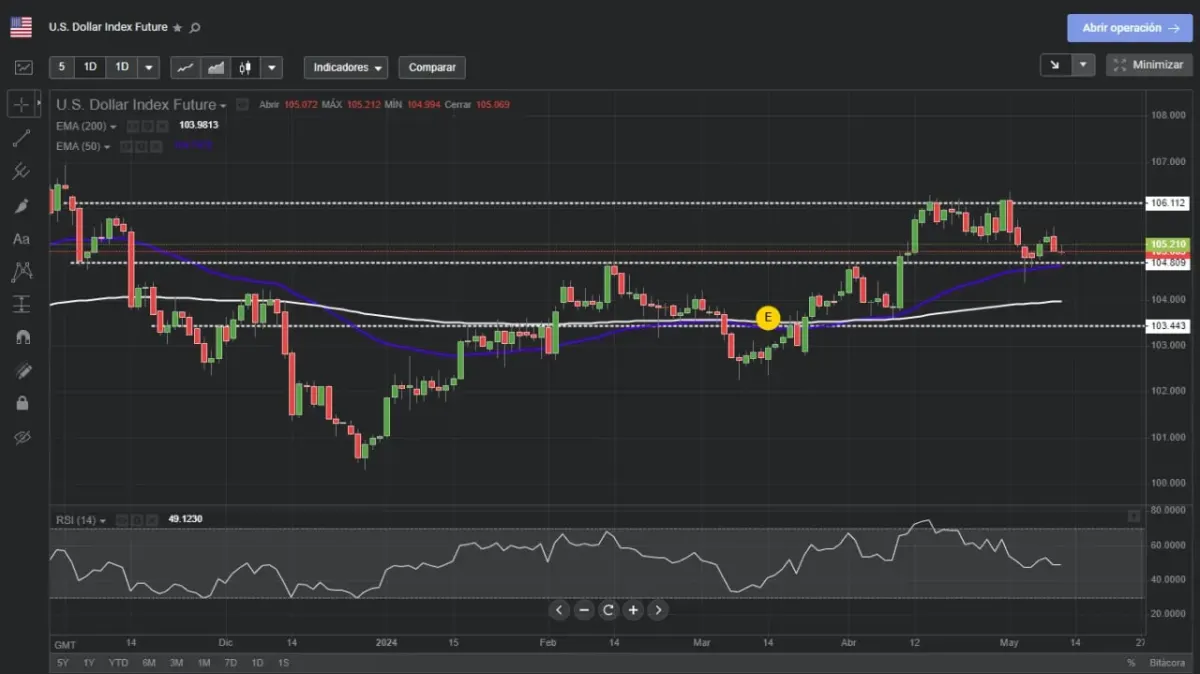Select the brush drawing tool
The image size is (1200, 674).
22,206
